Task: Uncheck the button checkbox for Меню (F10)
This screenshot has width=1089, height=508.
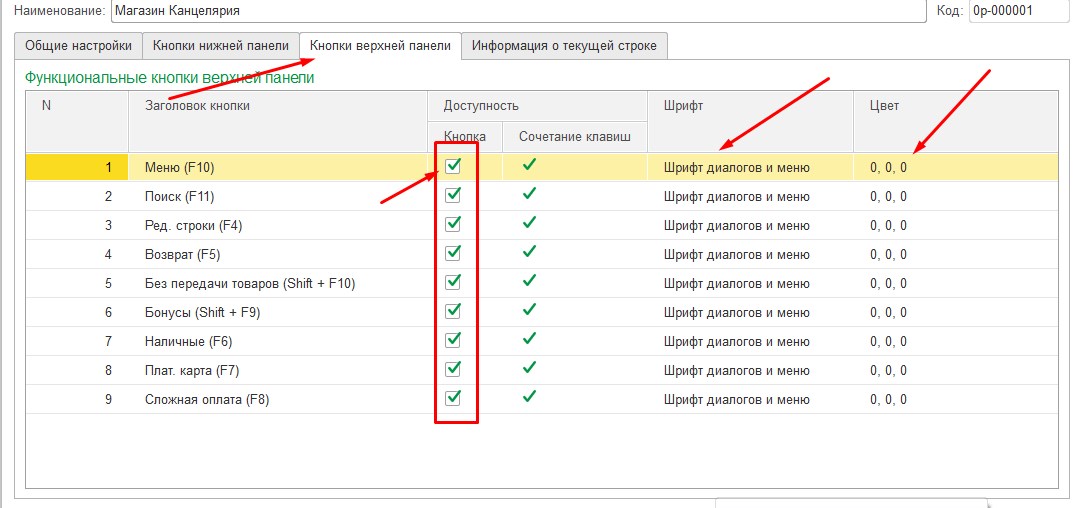Action: coord(453,166)
